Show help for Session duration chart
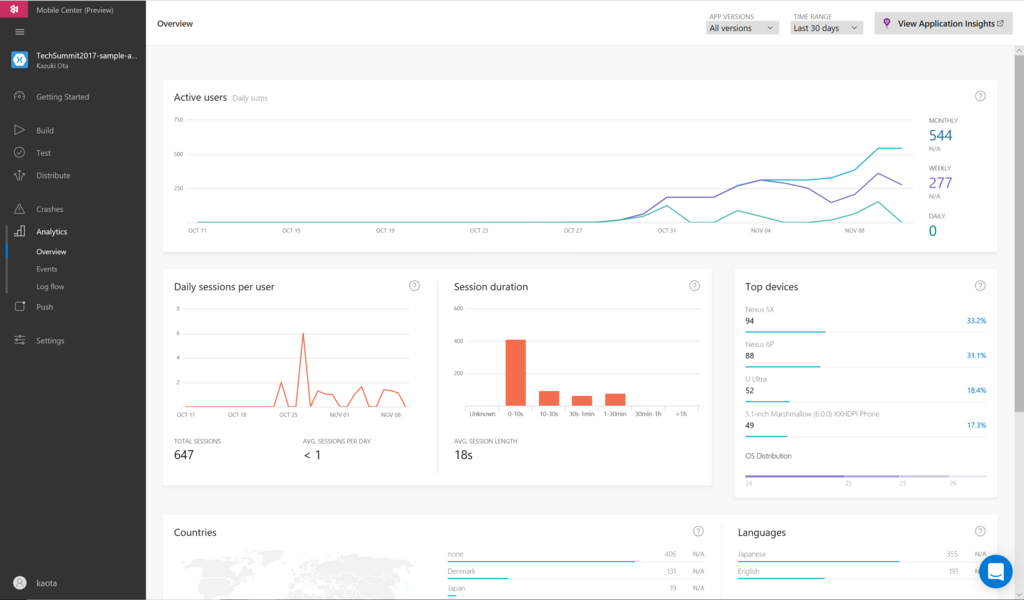This screenshot has height=600, width=1024. 694,285
